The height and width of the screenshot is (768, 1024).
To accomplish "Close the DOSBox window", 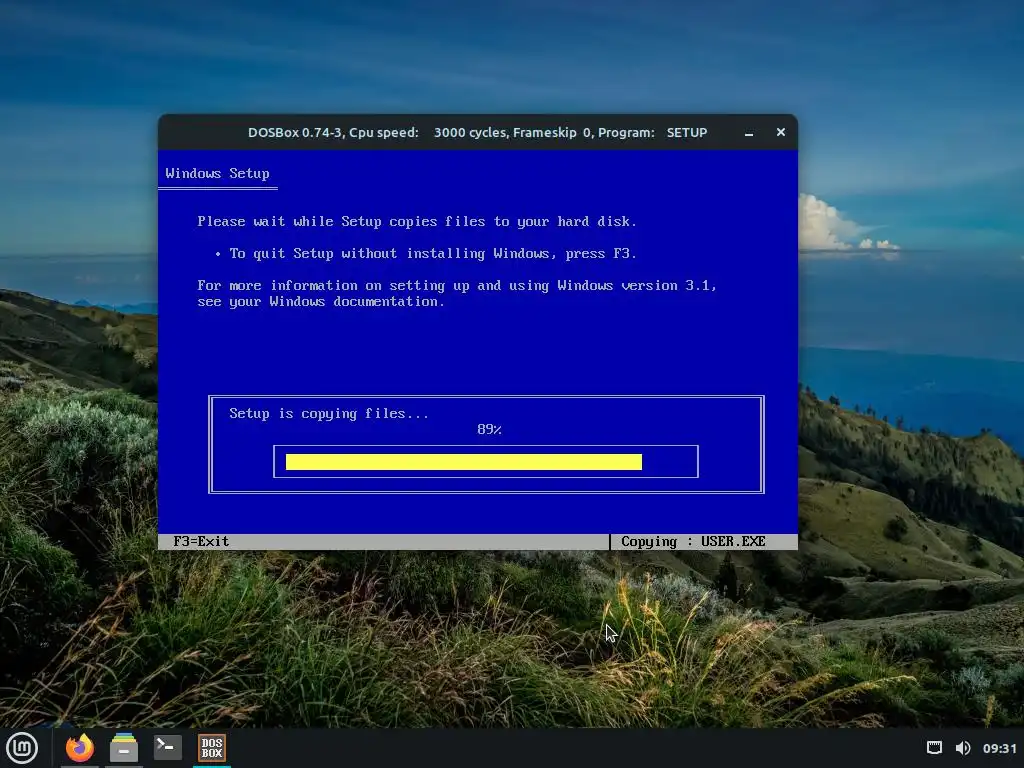I will 780,132.
